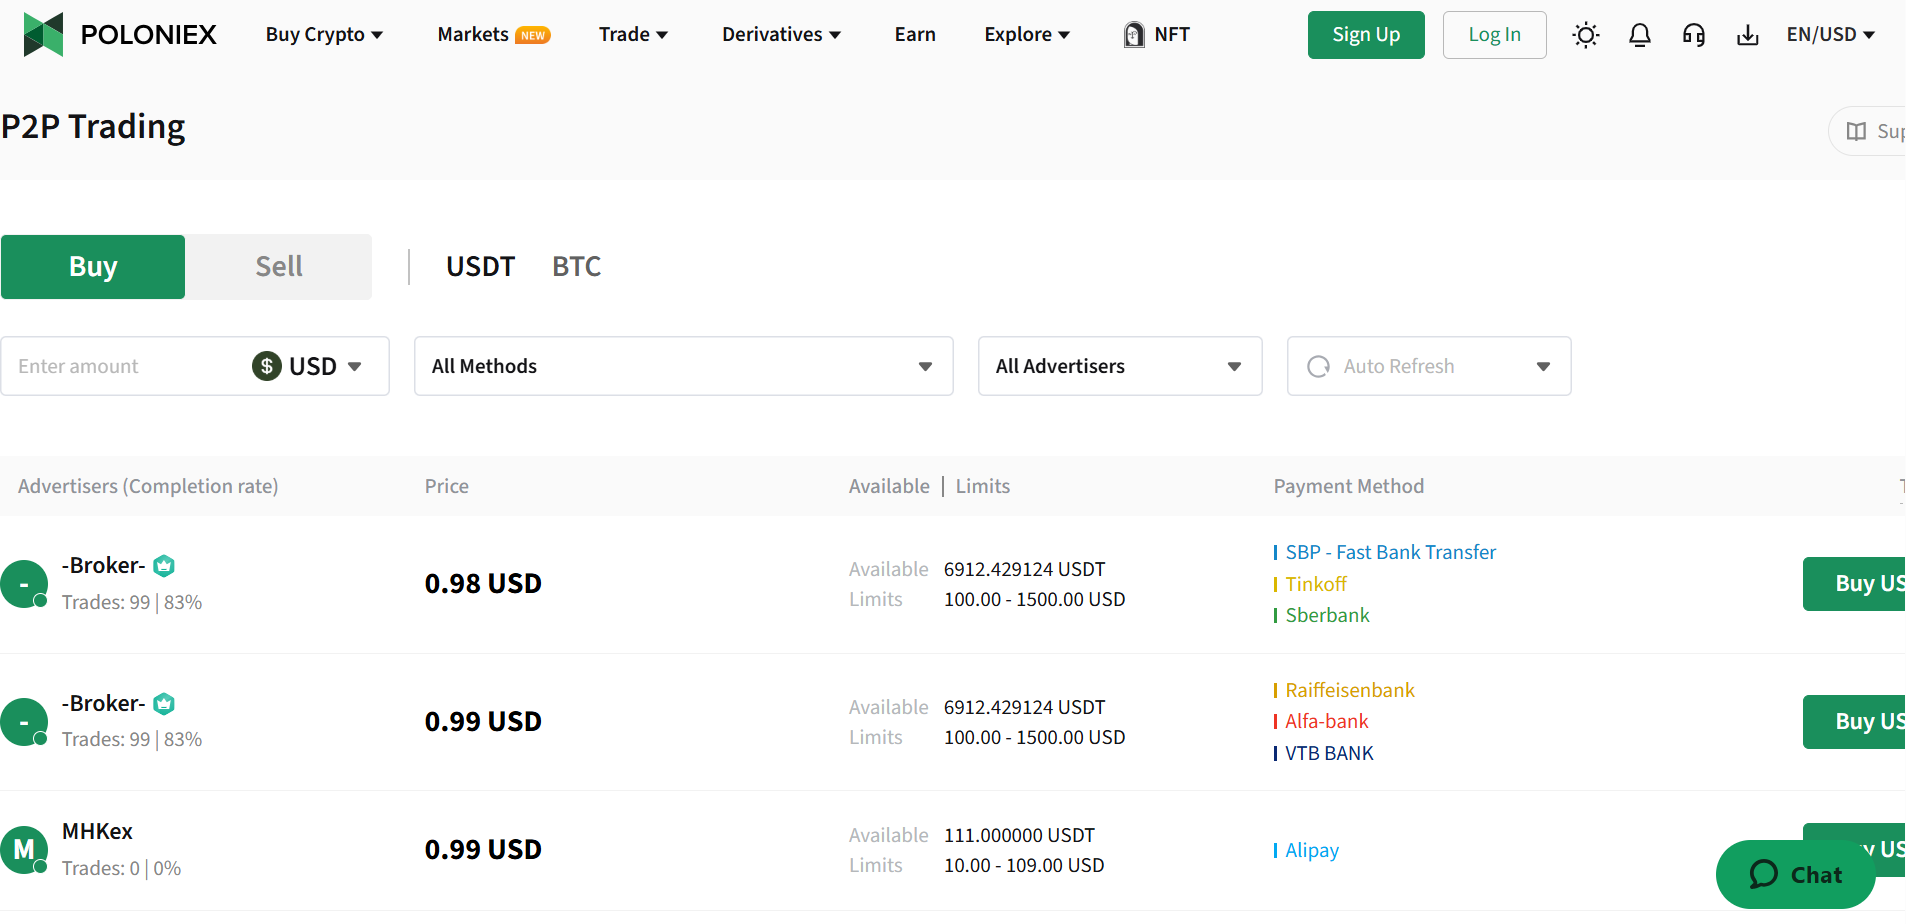The height and width of the screenshot is (924, 1906).
Task: Open app download via the download icon
Action: [1748, 34]
